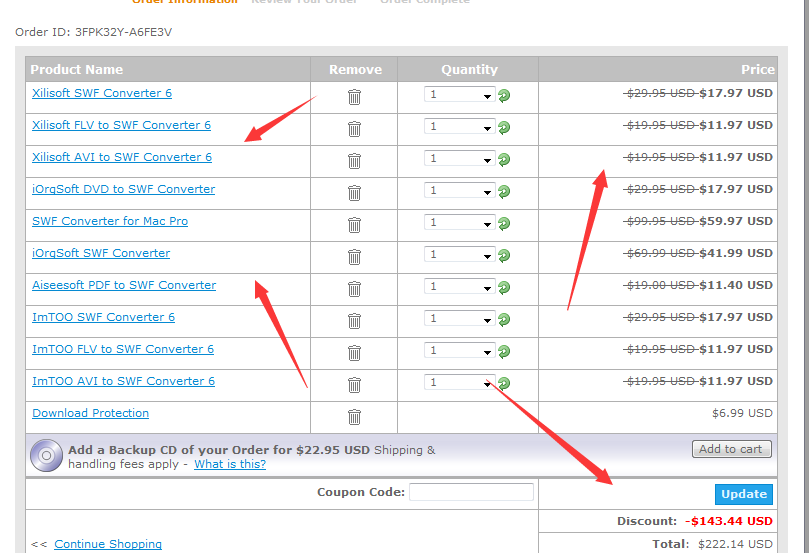809x553 pixels.
Task: Open Xilisoft FLV to SWF Converter 6 link
Action: [x=121, y=125]
